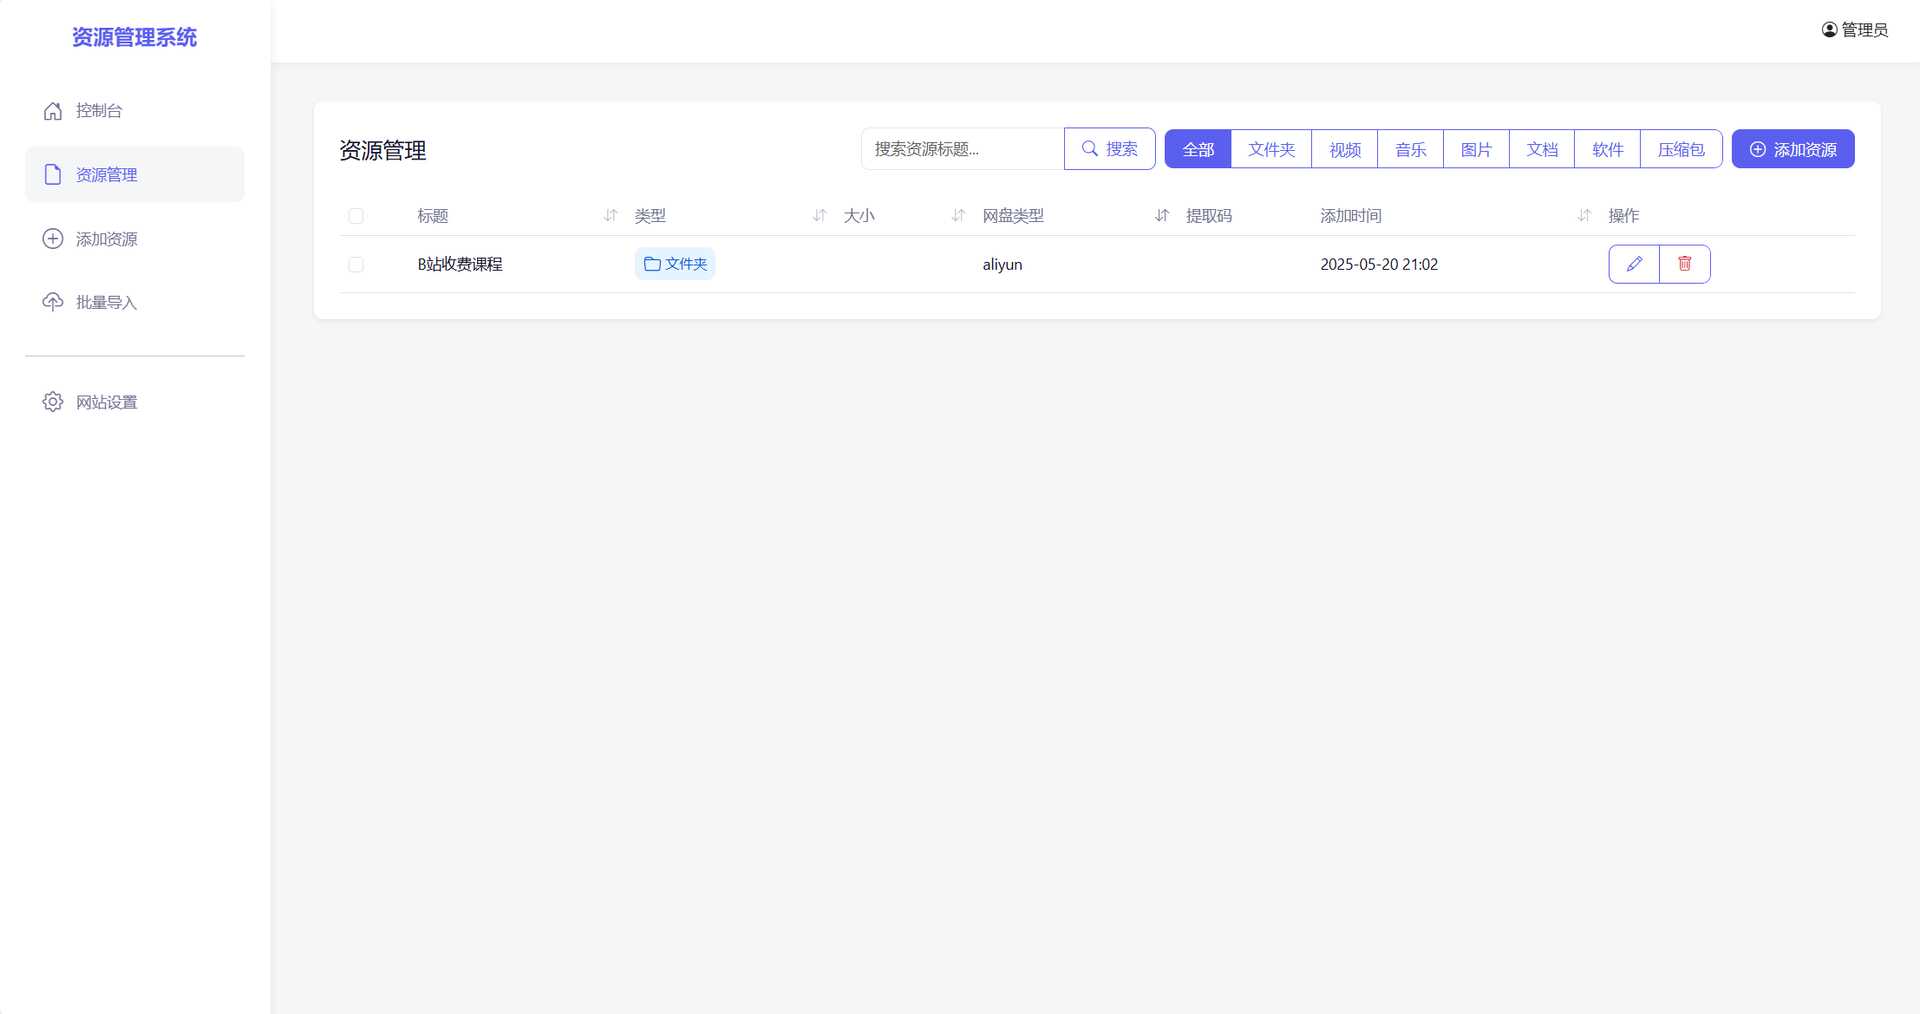The height and width of the screenshot is (1014, 1920).
Task: Click the pencil edit icon for B站收费课程
Action: 1634,264
